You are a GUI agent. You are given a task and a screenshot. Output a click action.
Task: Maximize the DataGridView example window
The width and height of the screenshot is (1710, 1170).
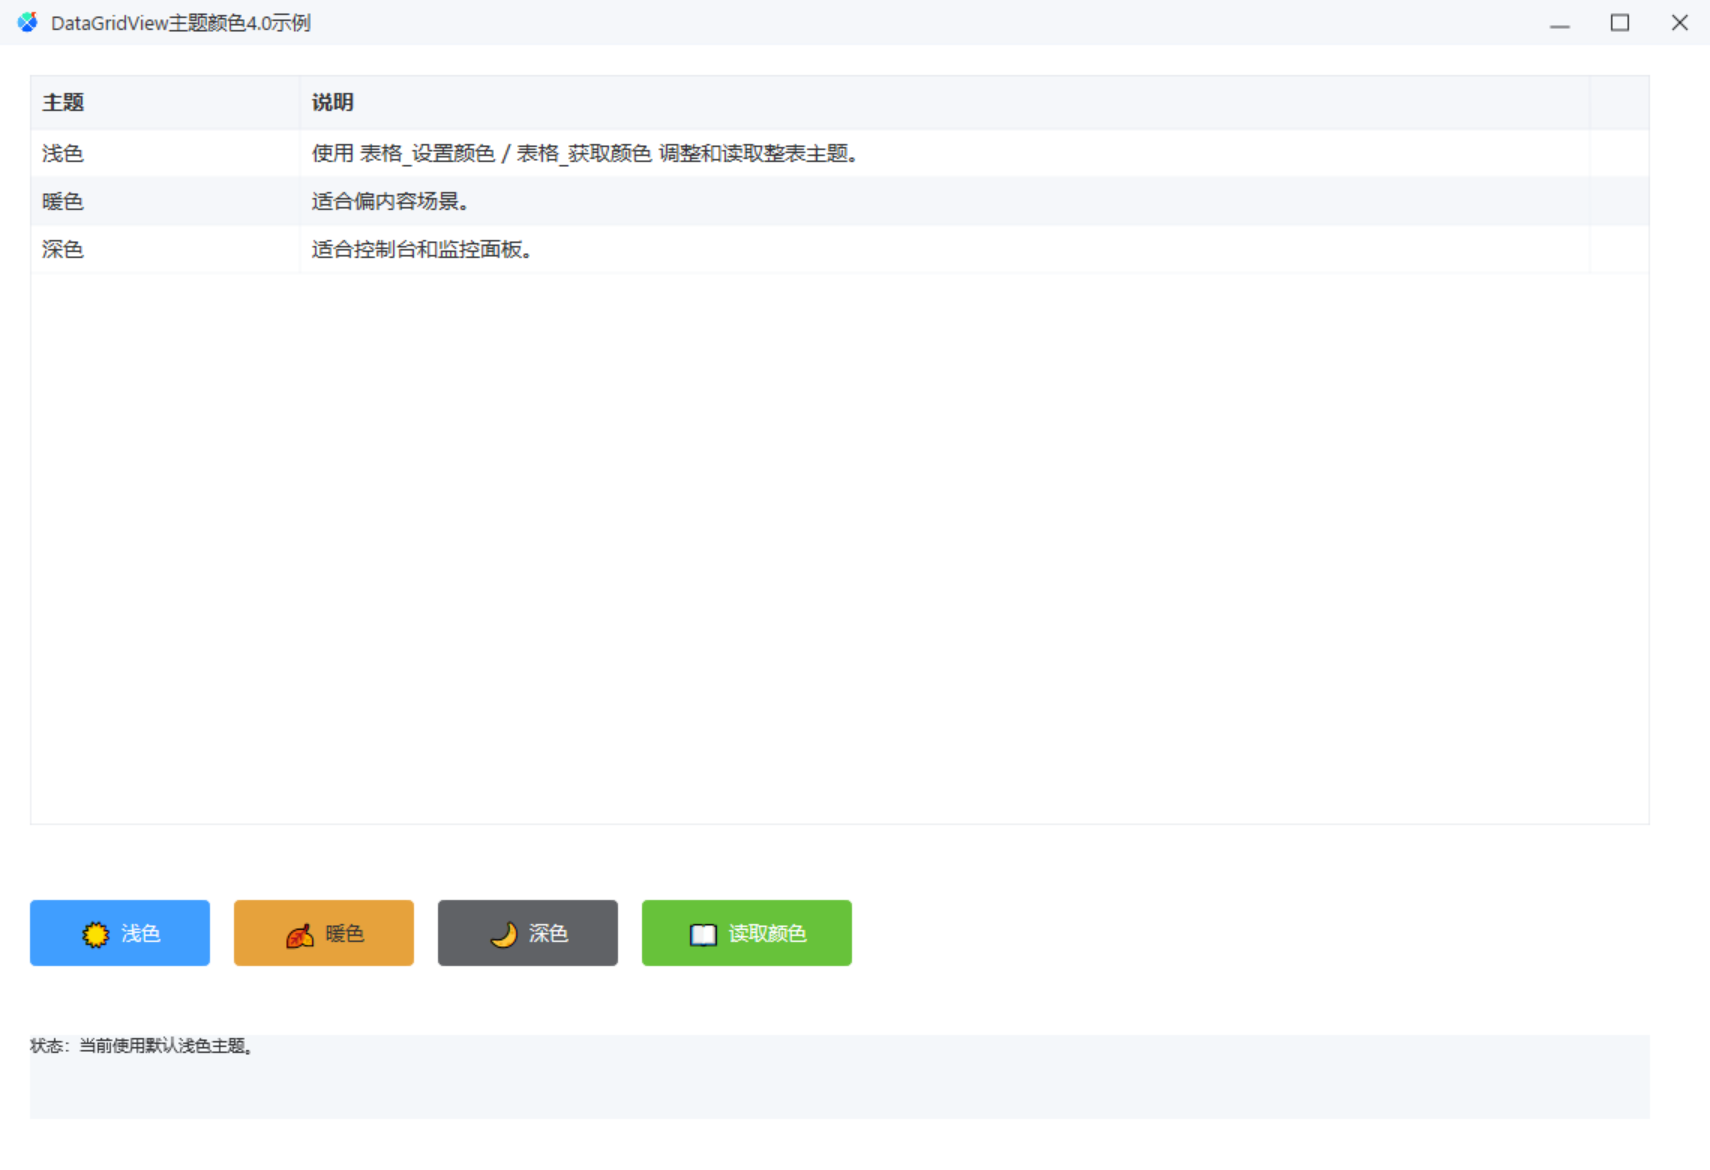click(x=1620, y=22)
